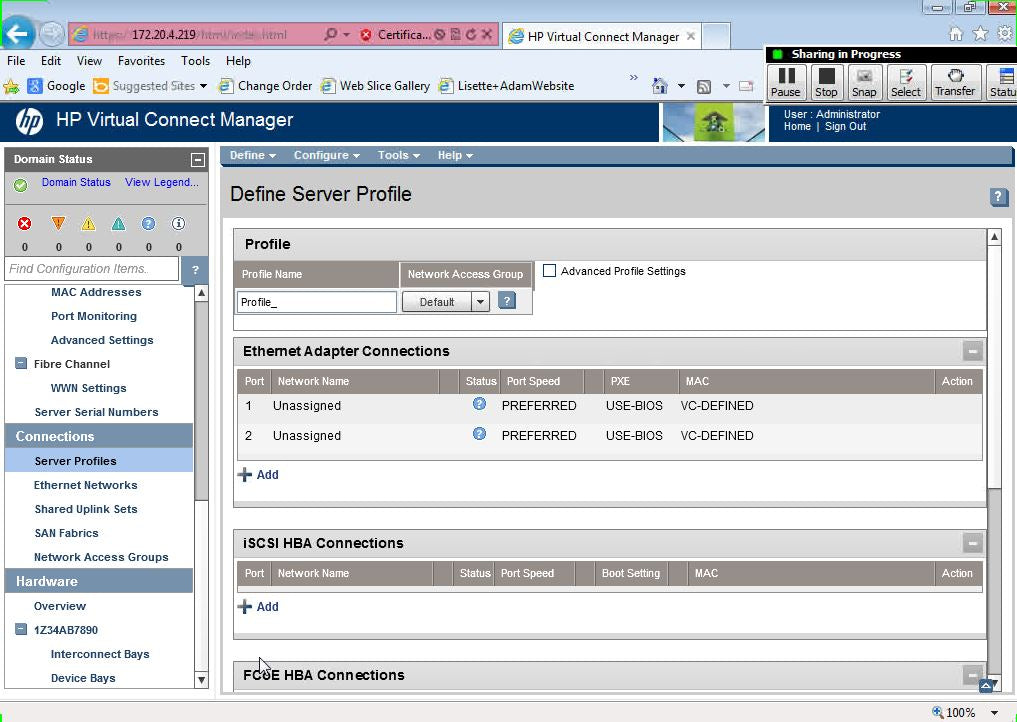Click the HP logo in the header

click(29, 121)
